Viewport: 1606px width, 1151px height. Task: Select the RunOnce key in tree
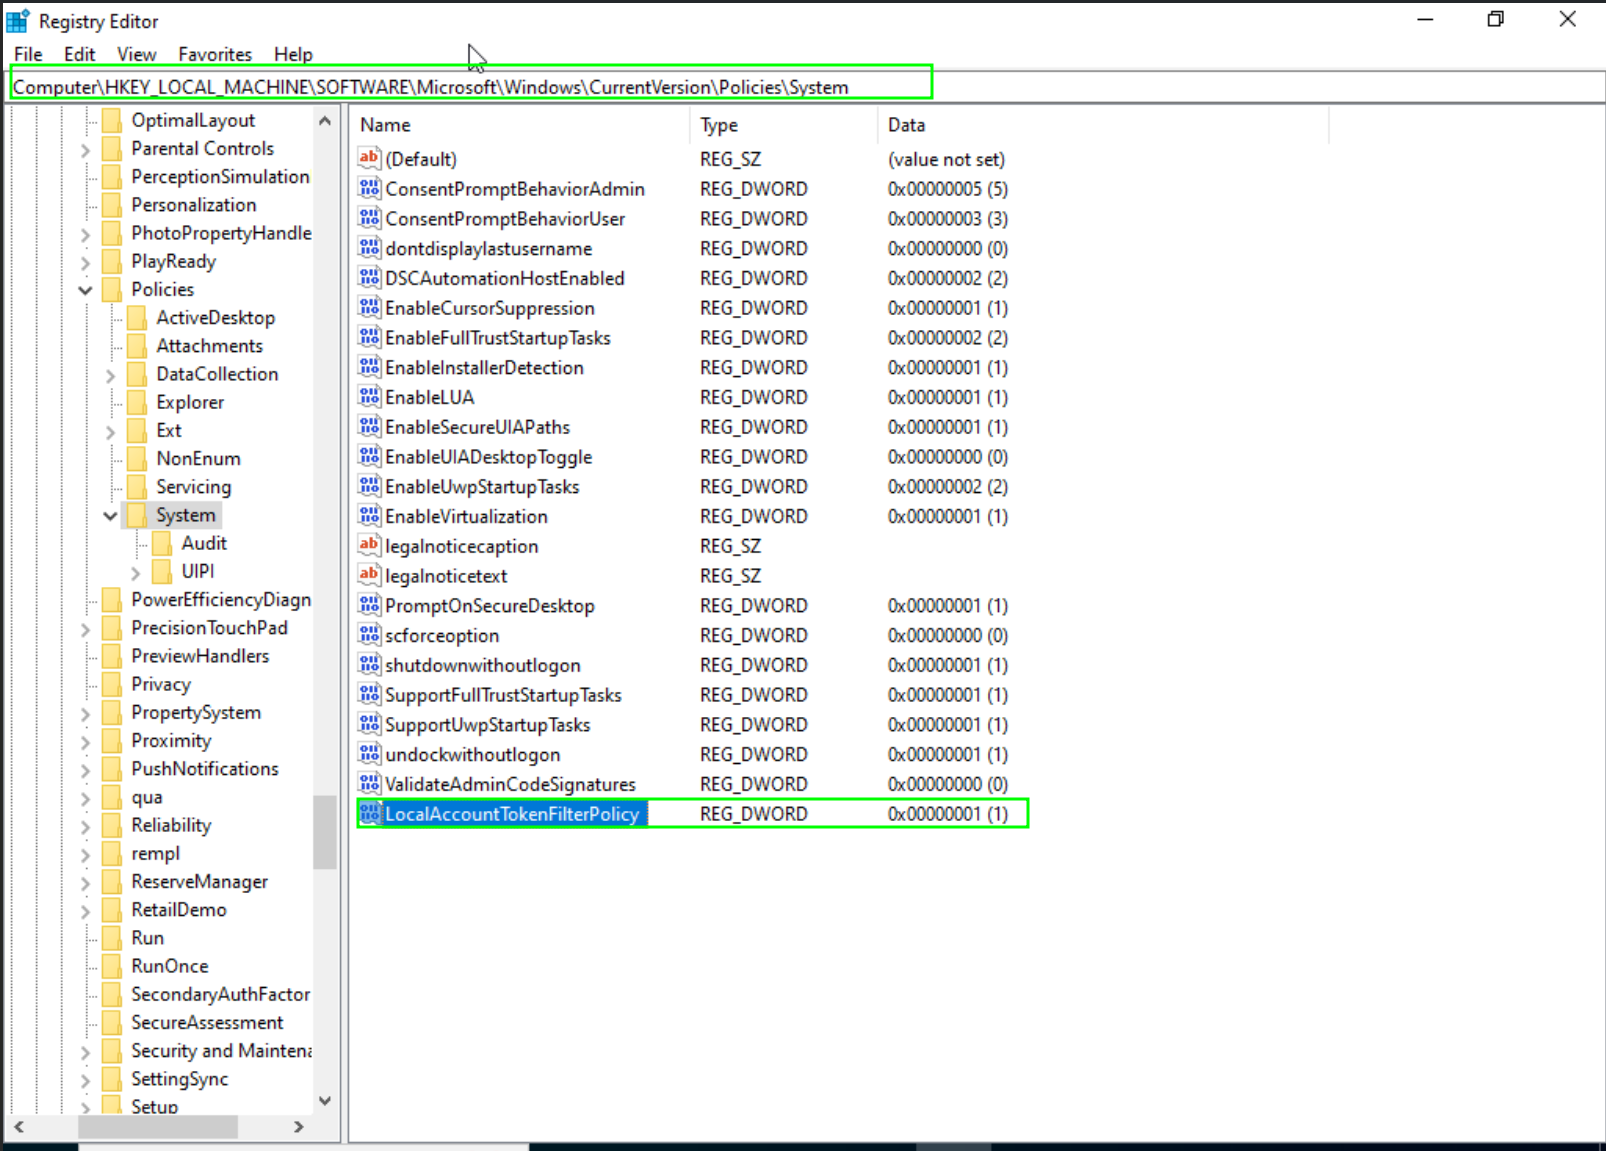(x=170, y=966)
